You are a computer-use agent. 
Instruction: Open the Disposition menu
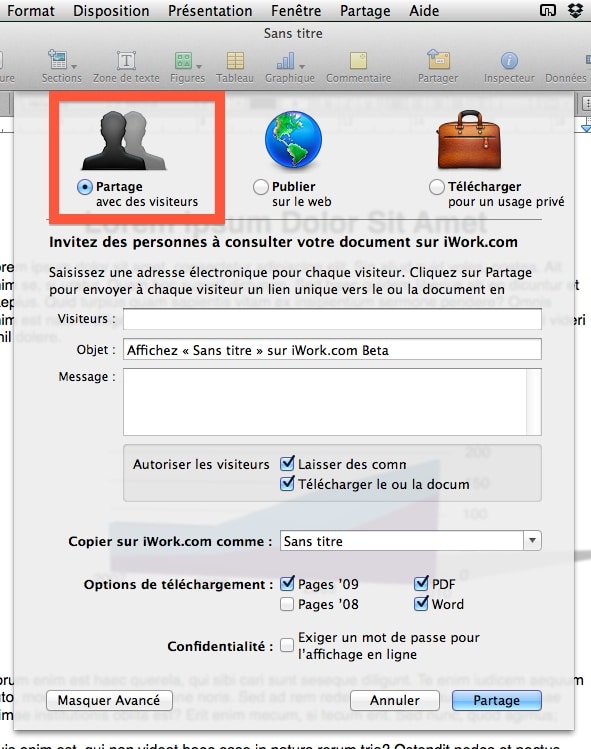click(x=111, y=11)
